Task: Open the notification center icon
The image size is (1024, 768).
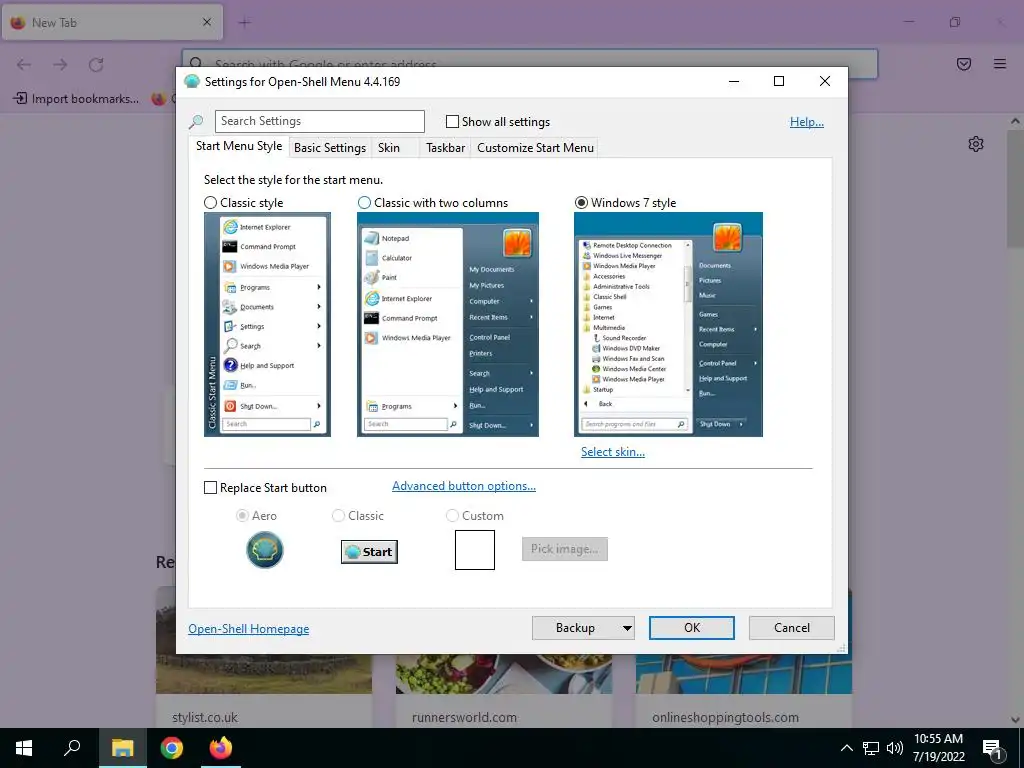Action: (993, 749)
